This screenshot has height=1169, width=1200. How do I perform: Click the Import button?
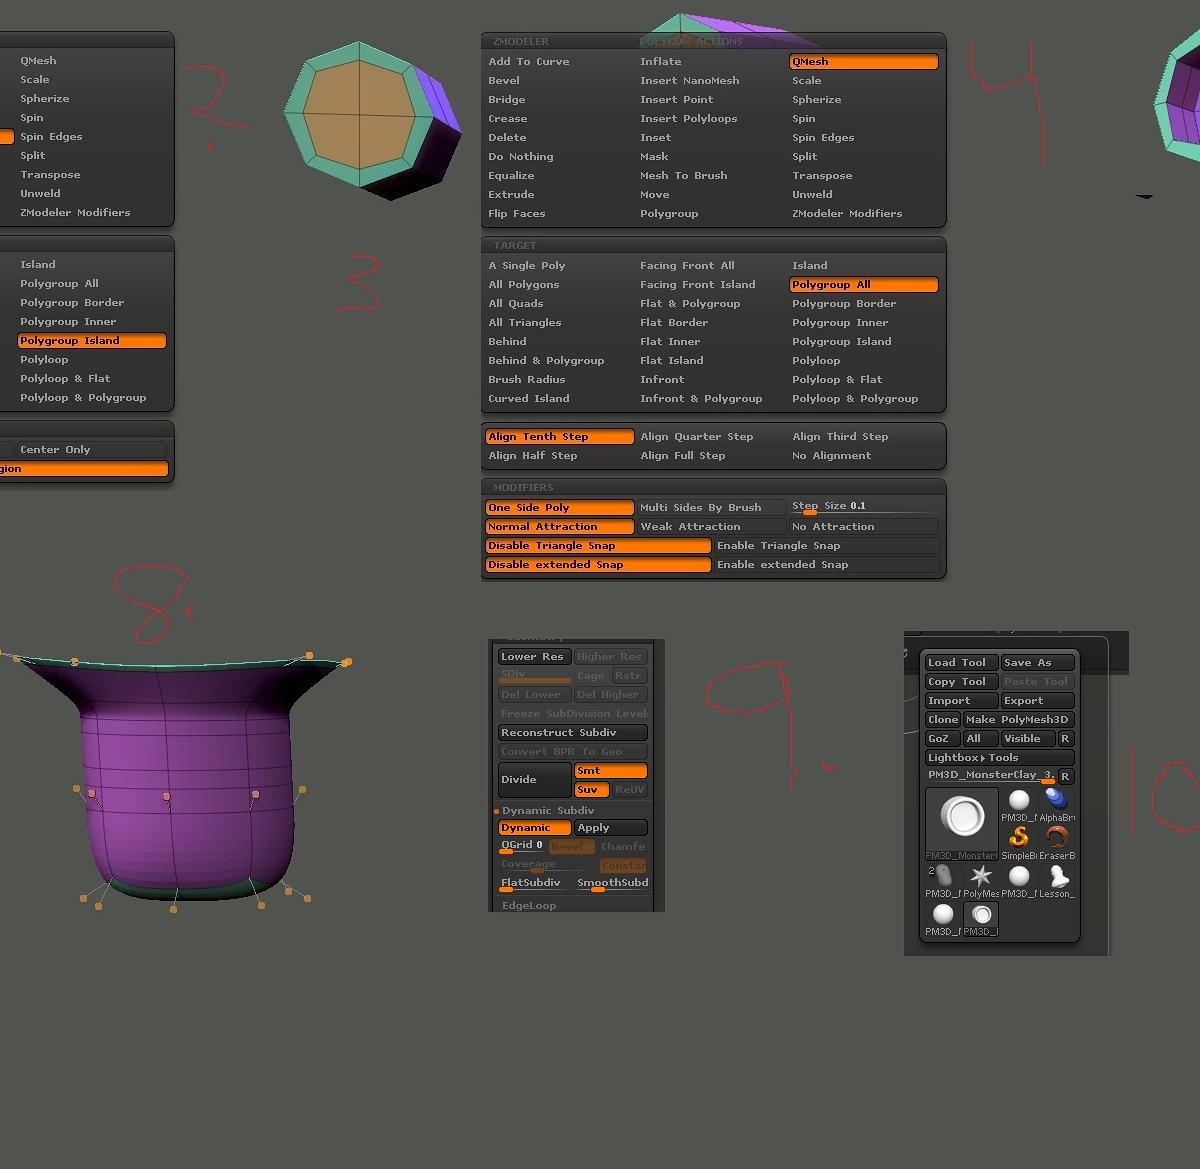click(961, 701)
